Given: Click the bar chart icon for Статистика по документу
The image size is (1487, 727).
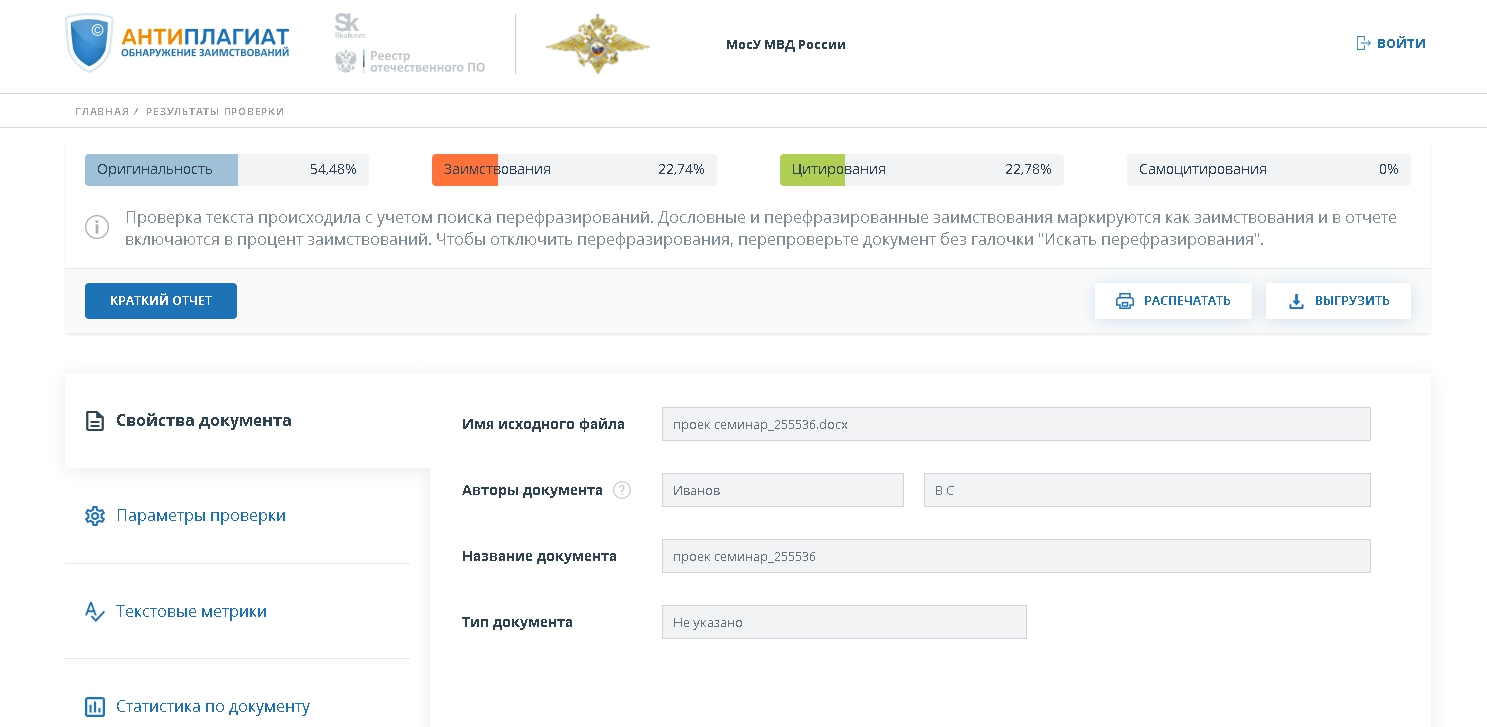Looking at the screenshot, I should tap(95, 707).
